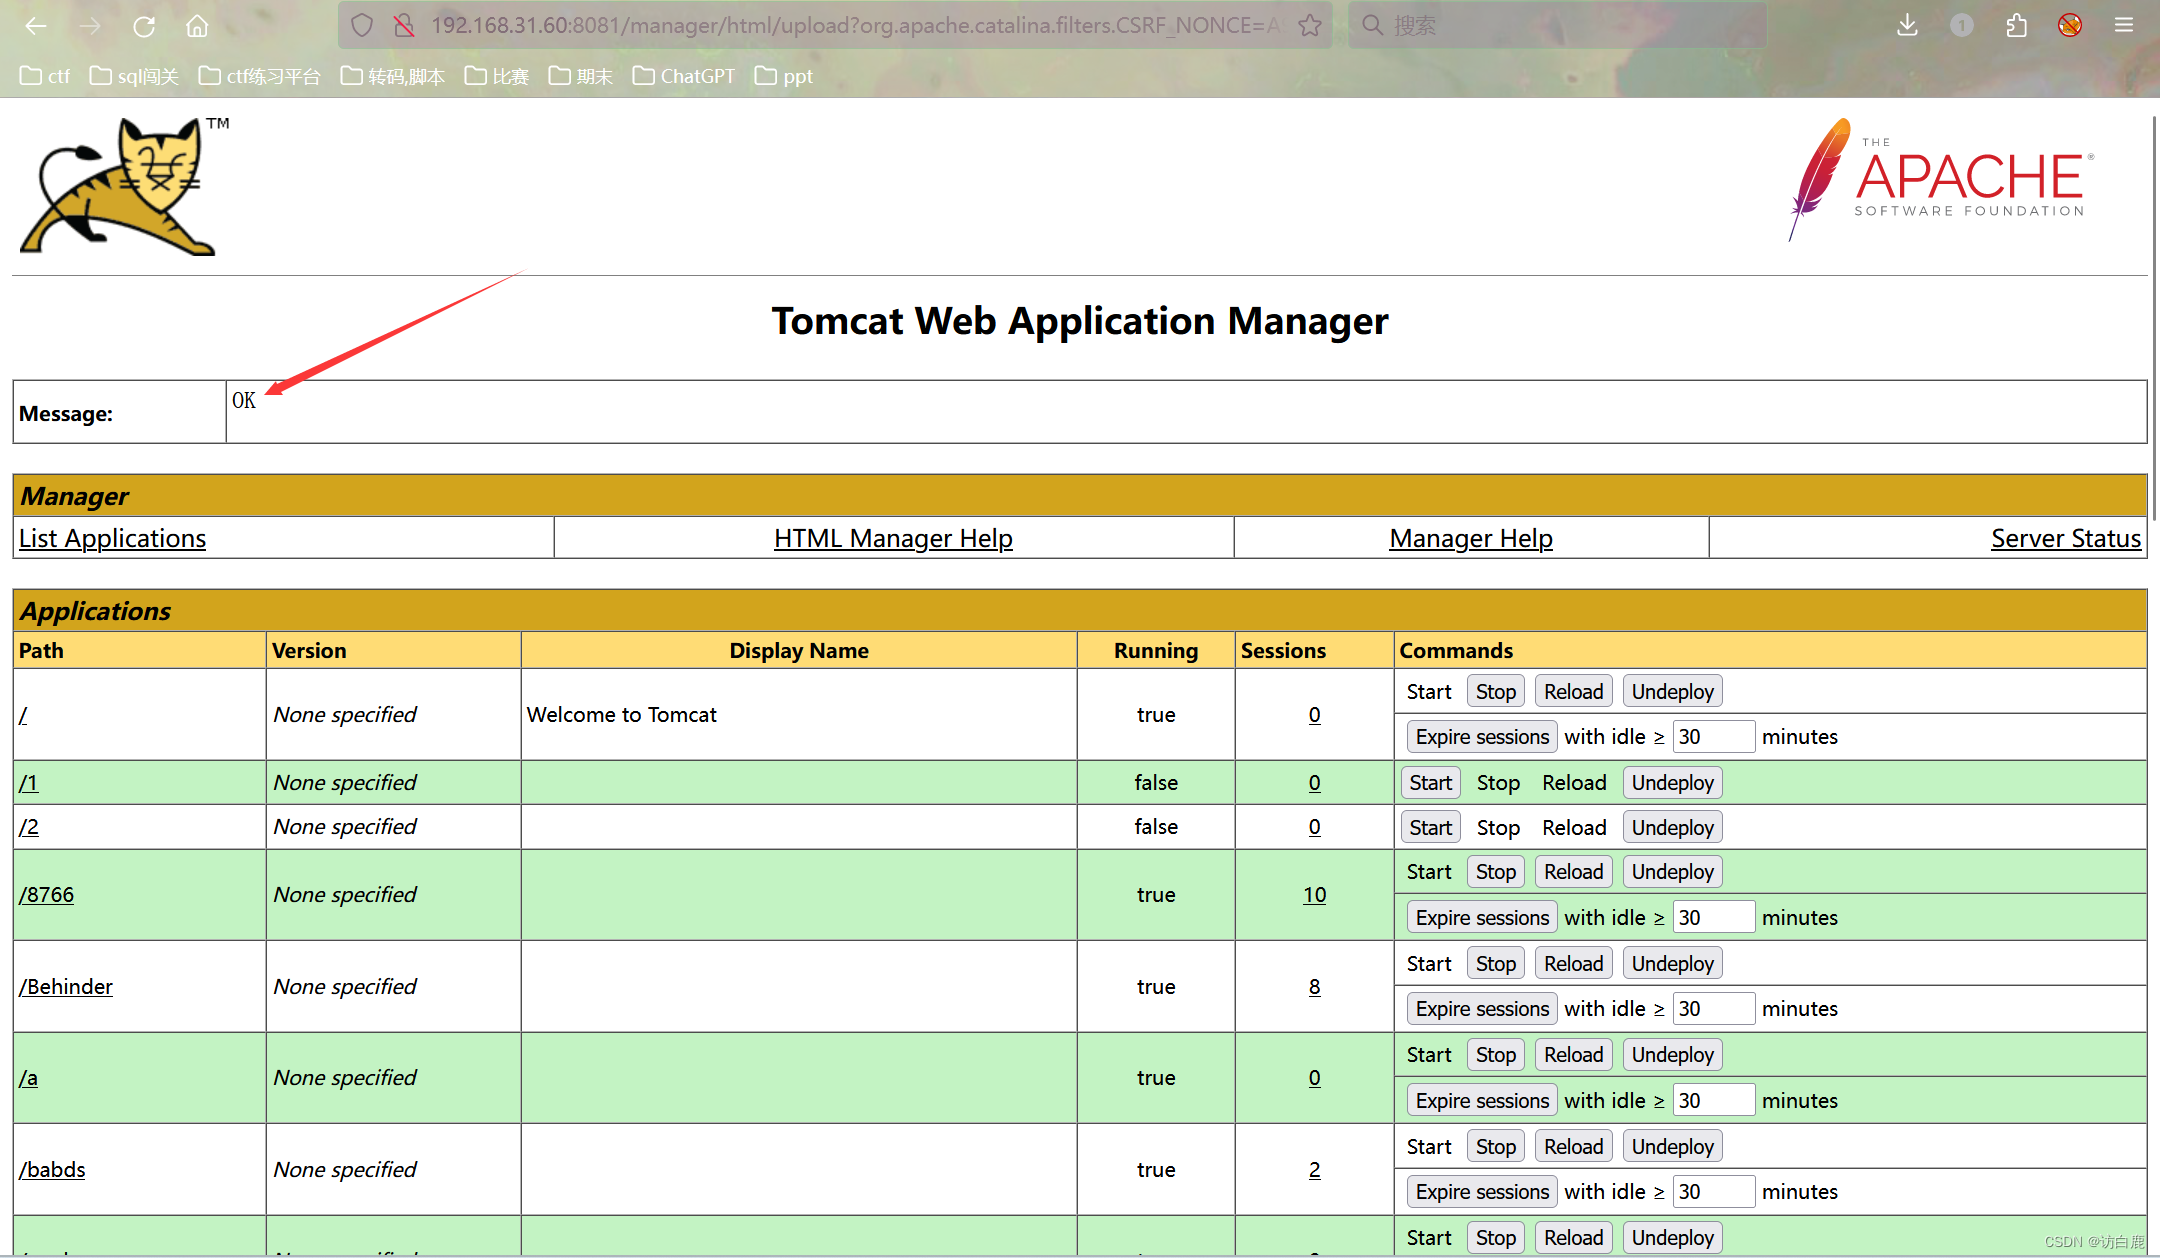
Task: Open the Server Status page
Action: (2065, 538)
